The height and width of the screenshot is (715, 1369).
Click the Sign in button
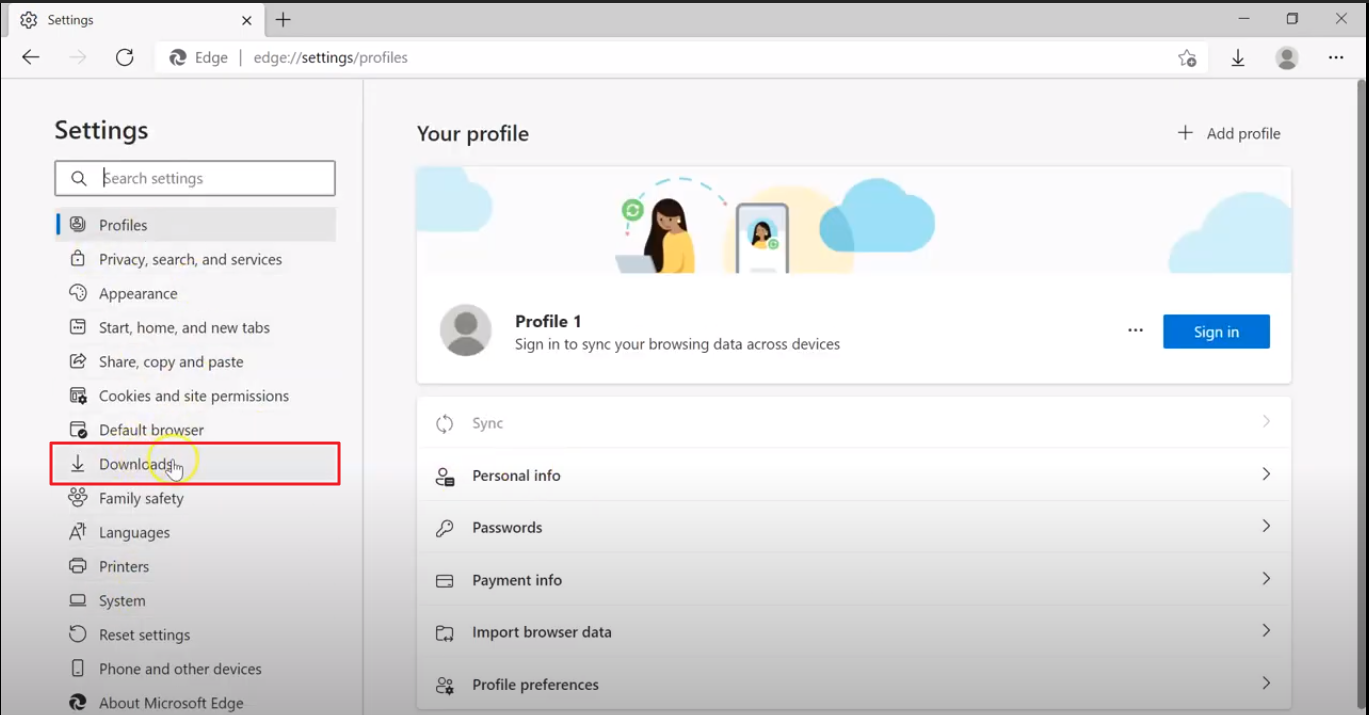(1216, 332)
